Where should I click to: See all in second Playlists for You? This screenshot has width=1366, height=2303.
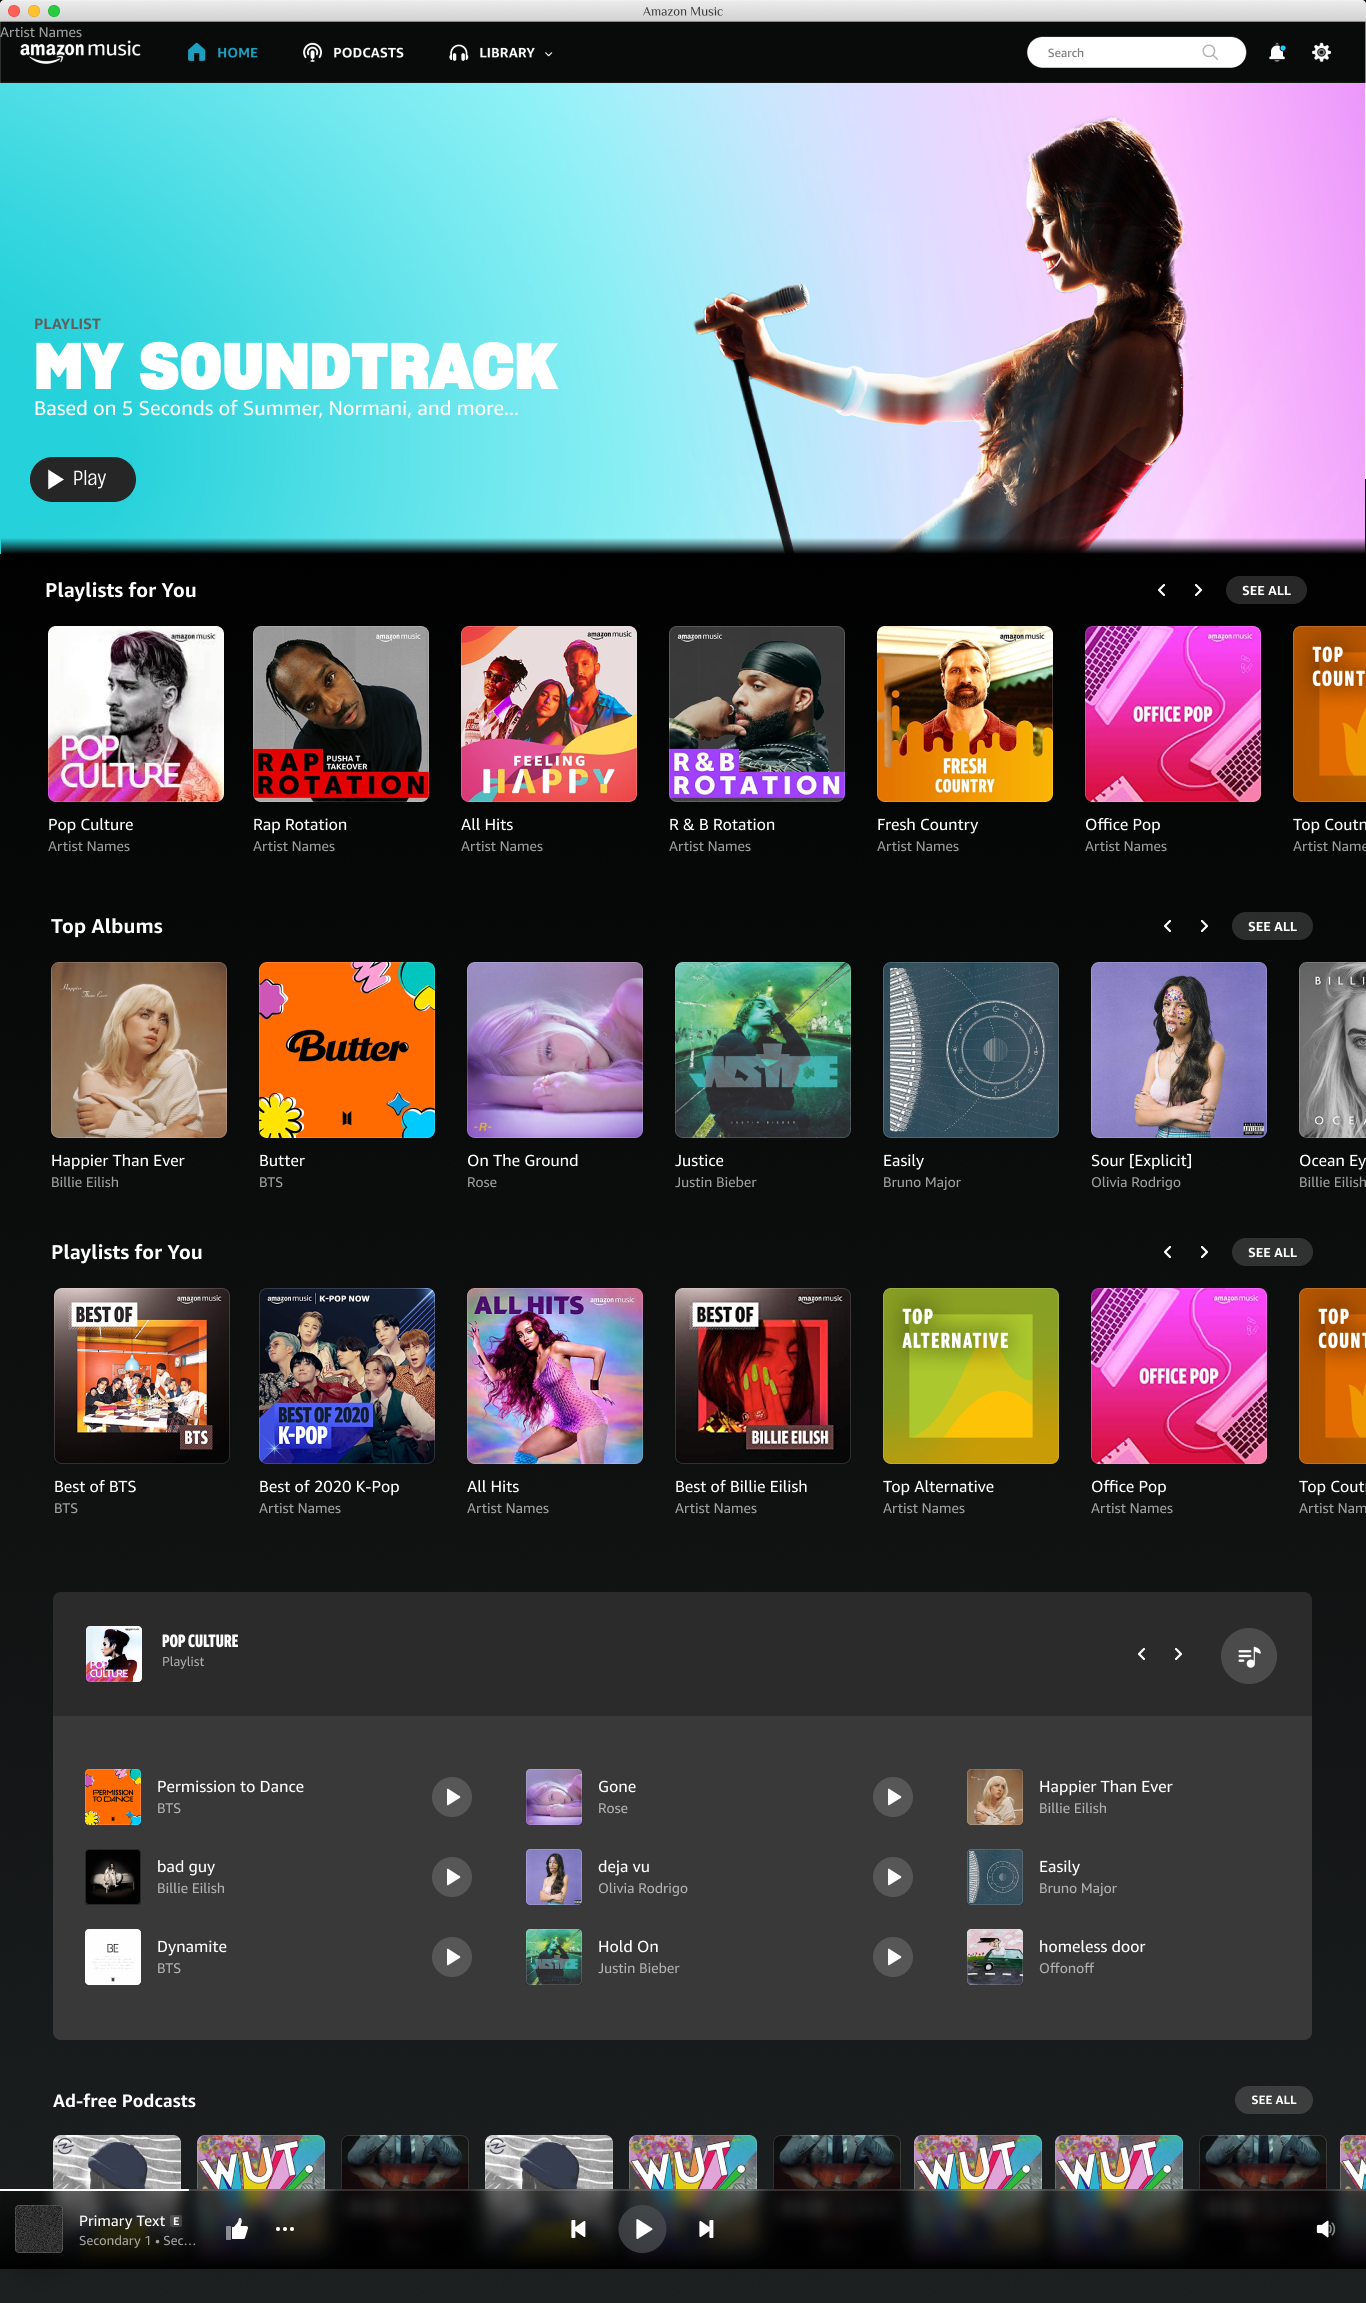click(1272, 1252)
